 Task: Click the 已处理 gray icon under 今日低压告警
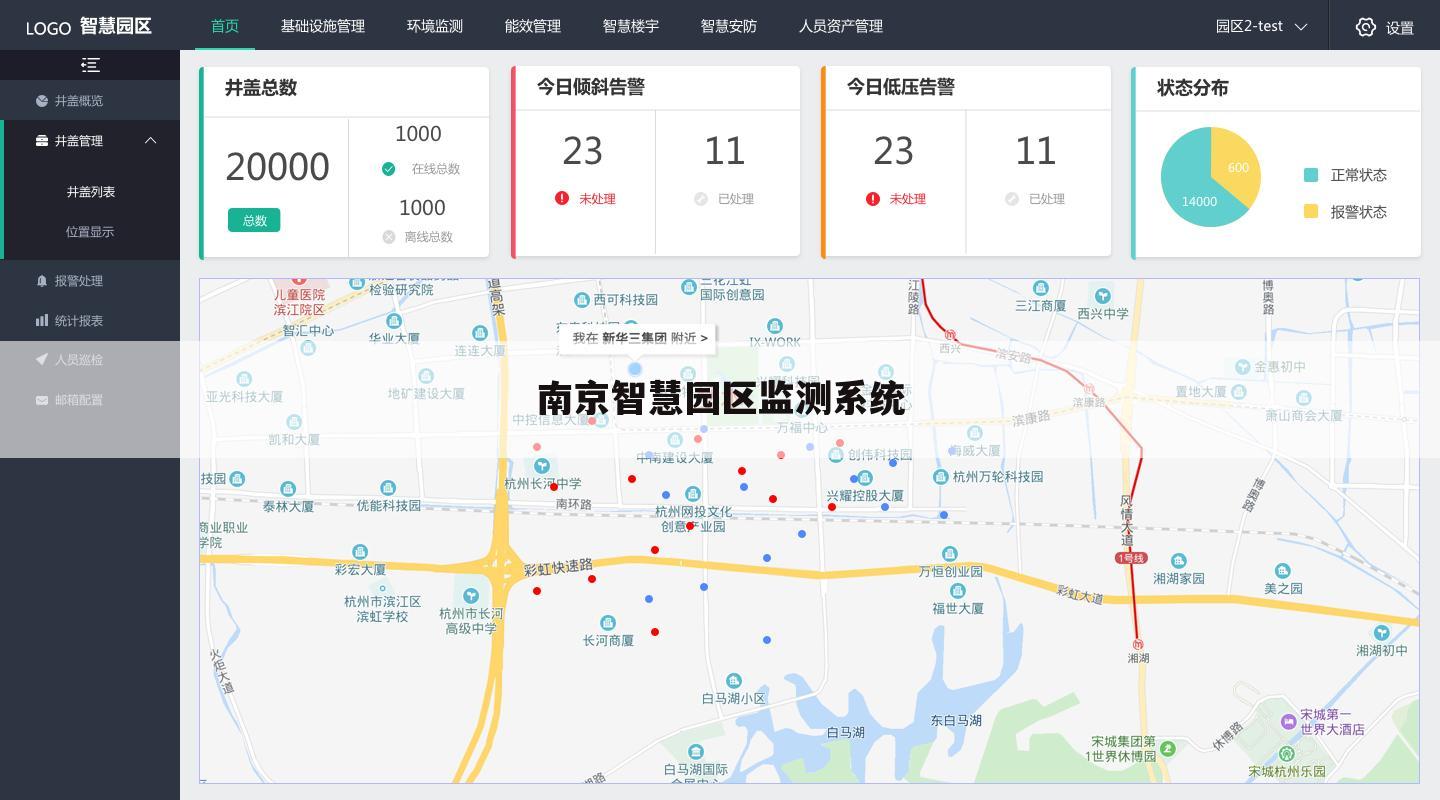1012,199
